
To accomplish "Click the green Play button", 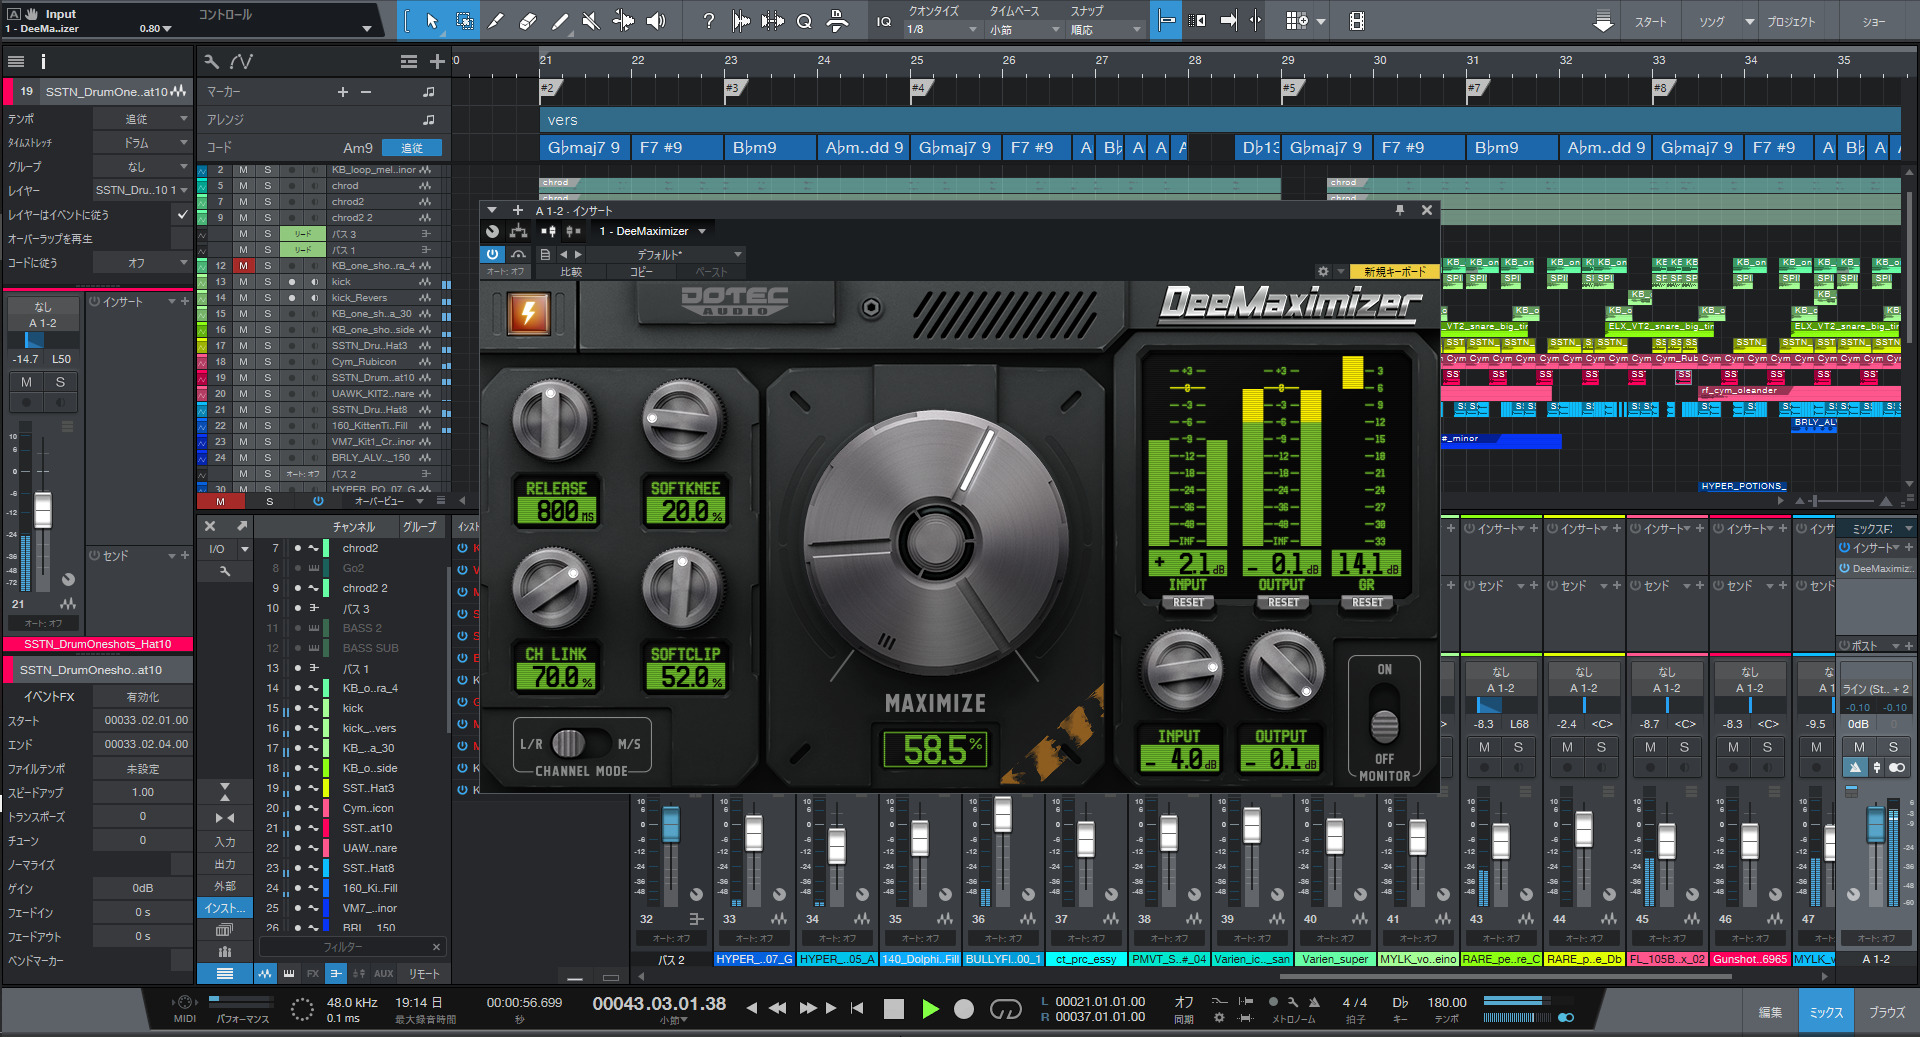I will click(930, 1009).
